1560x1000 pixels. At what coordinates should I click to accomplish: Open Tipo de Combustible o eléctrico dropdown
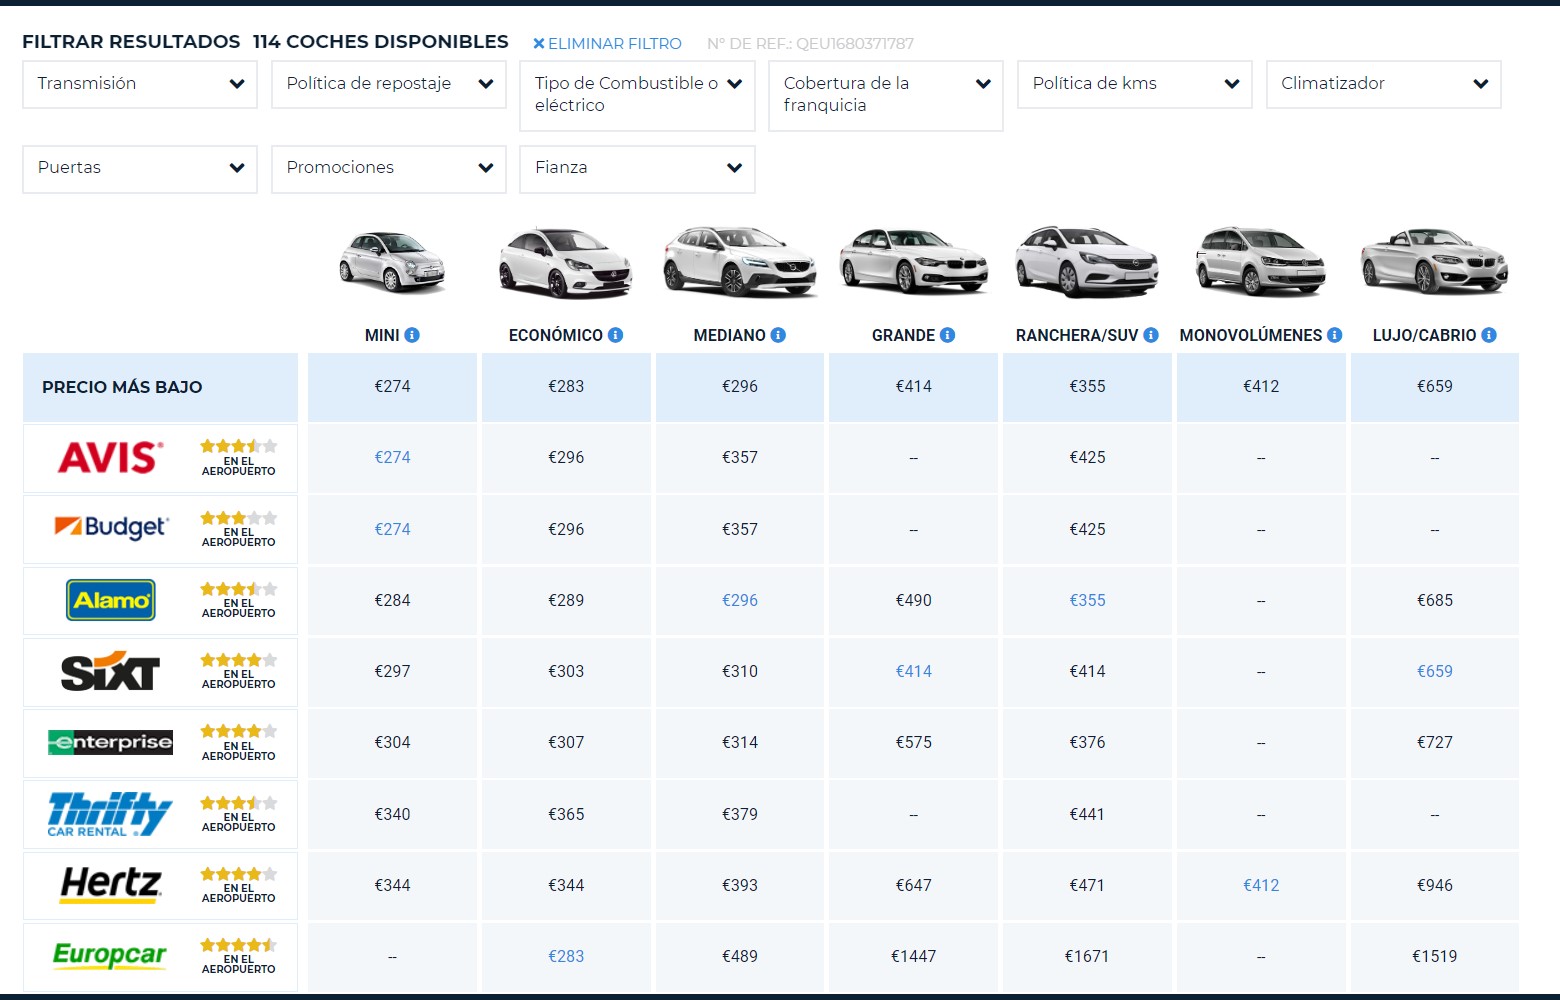(637, 96)
